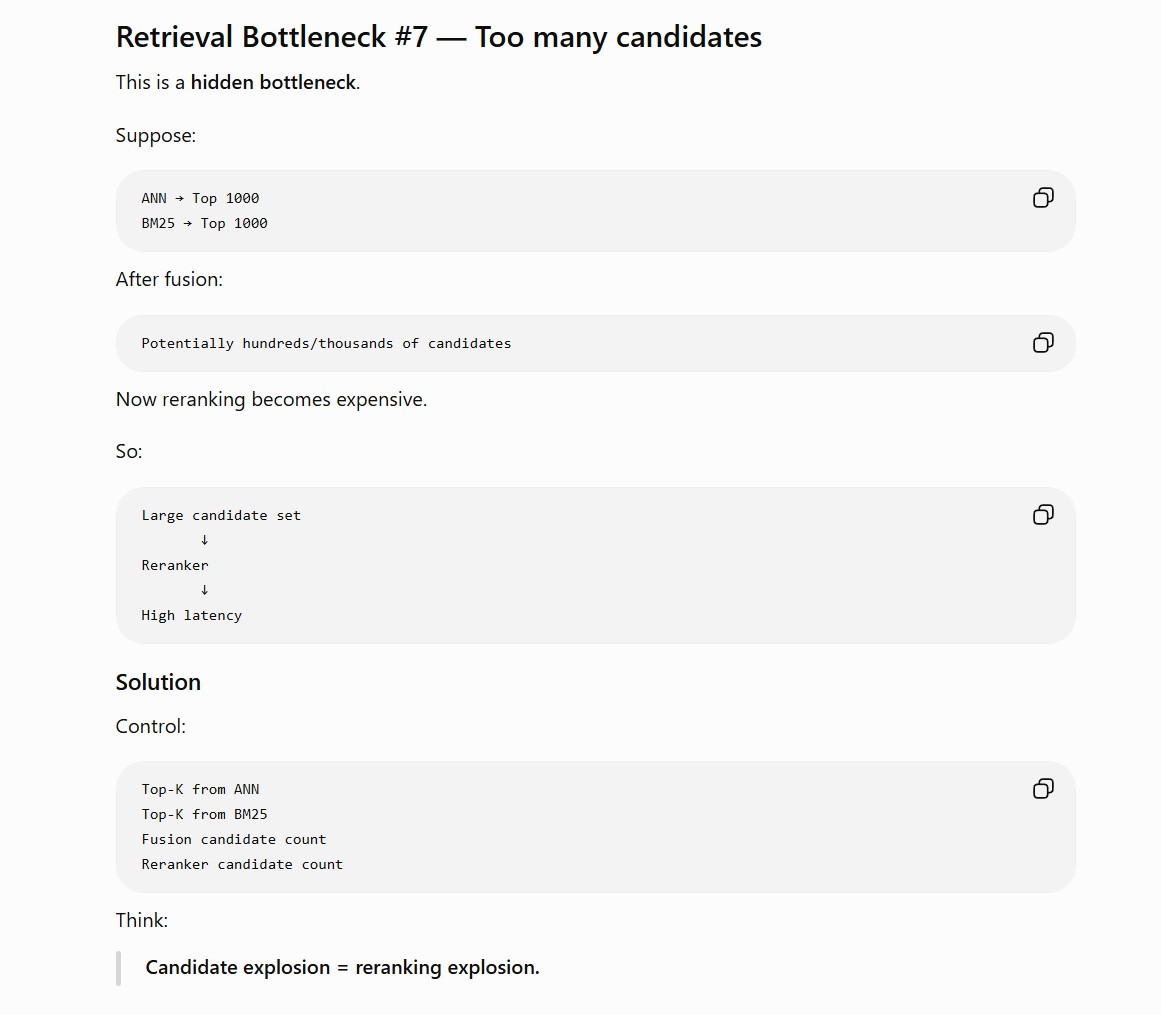
Task: Copy the Top-K from ANN control block
Action: 1043,788
